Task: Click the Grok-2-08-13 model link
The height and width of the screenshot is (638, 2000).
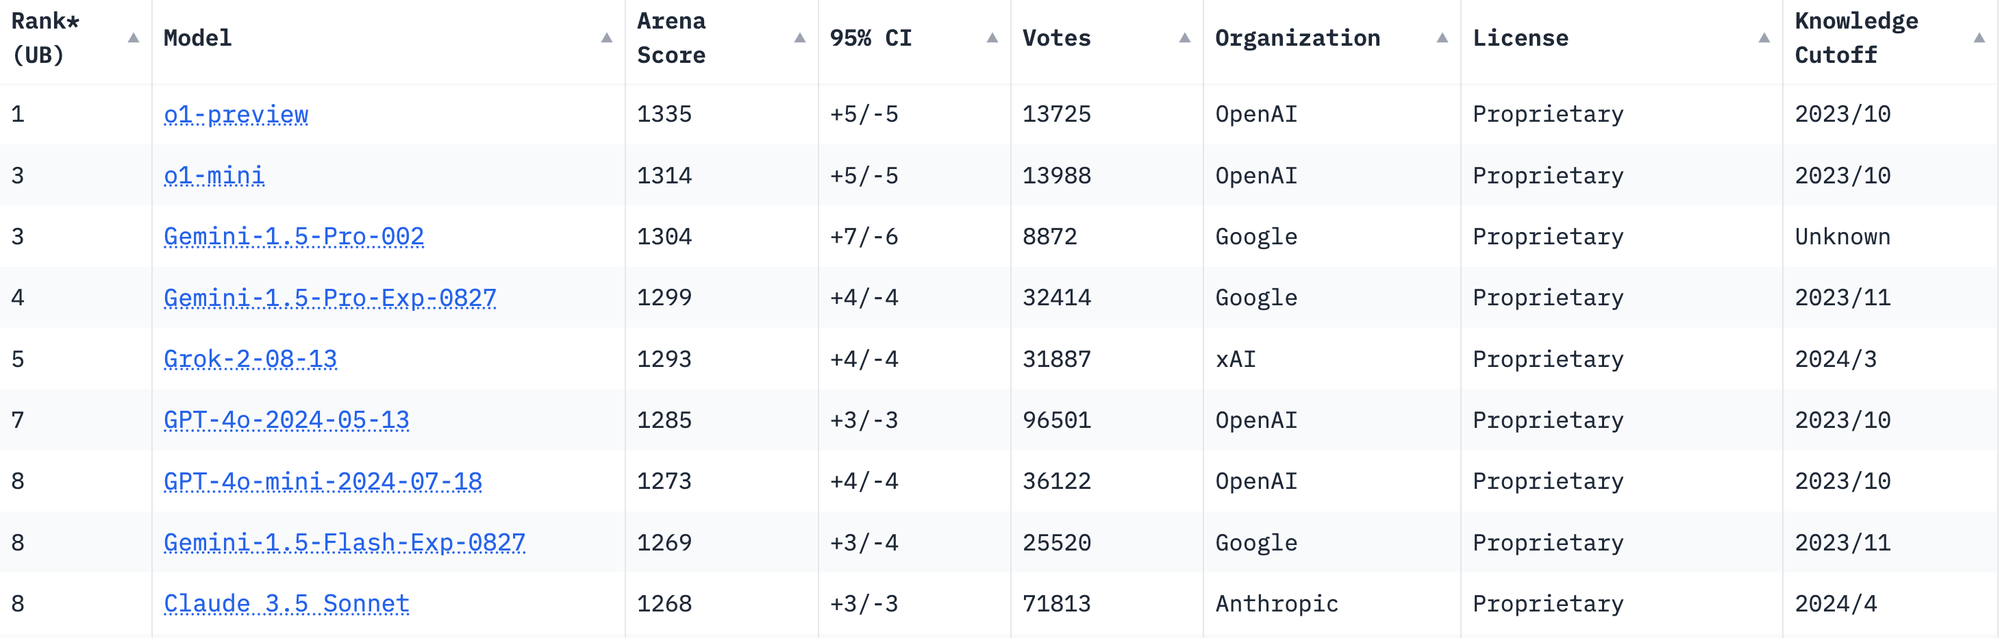Action: [250, 359]
